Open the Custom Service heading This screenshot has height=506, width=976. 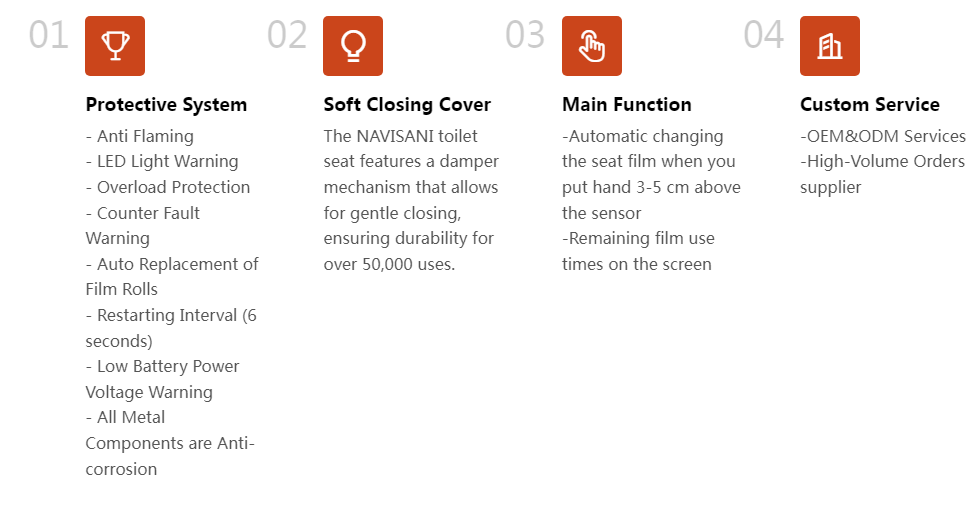click(870, 105)
